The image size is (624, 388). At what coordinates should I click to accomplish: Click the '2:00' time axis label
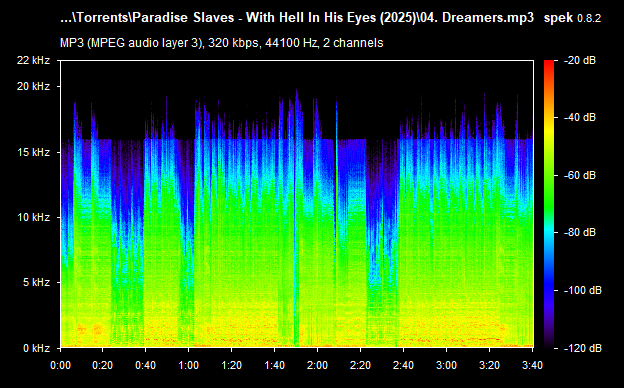[318, 365]
